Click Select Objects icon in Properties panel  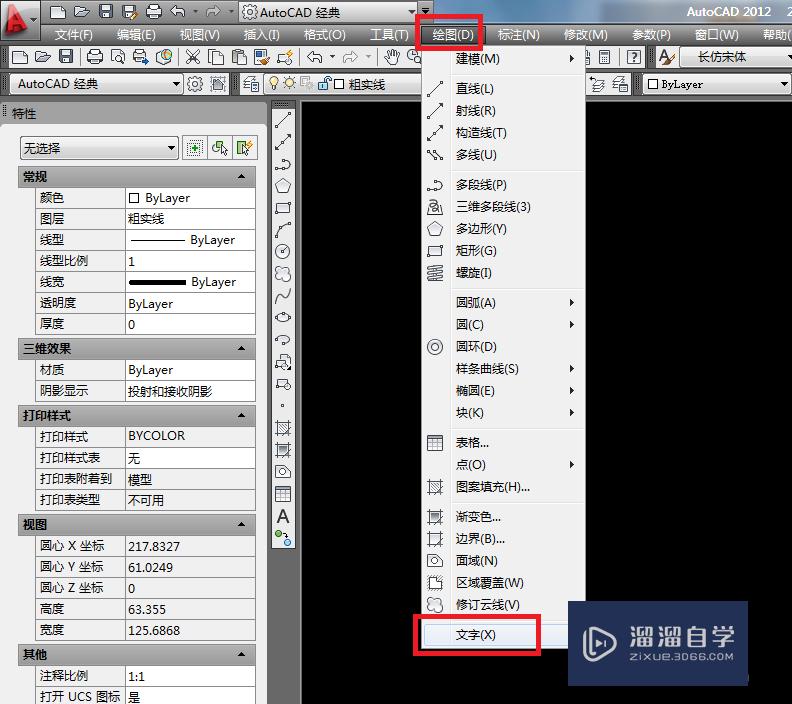pos(220,148)
